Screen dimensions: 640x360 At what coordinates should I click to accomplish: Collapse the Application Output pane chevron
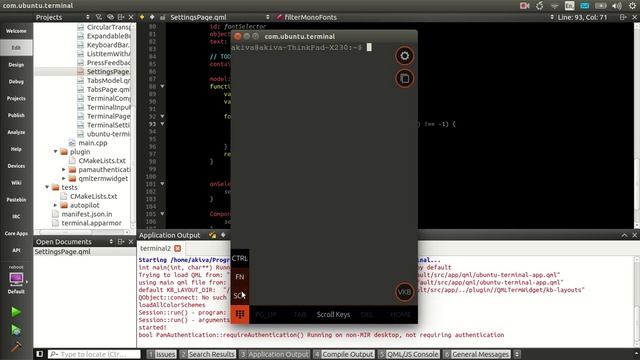[624, 235]
